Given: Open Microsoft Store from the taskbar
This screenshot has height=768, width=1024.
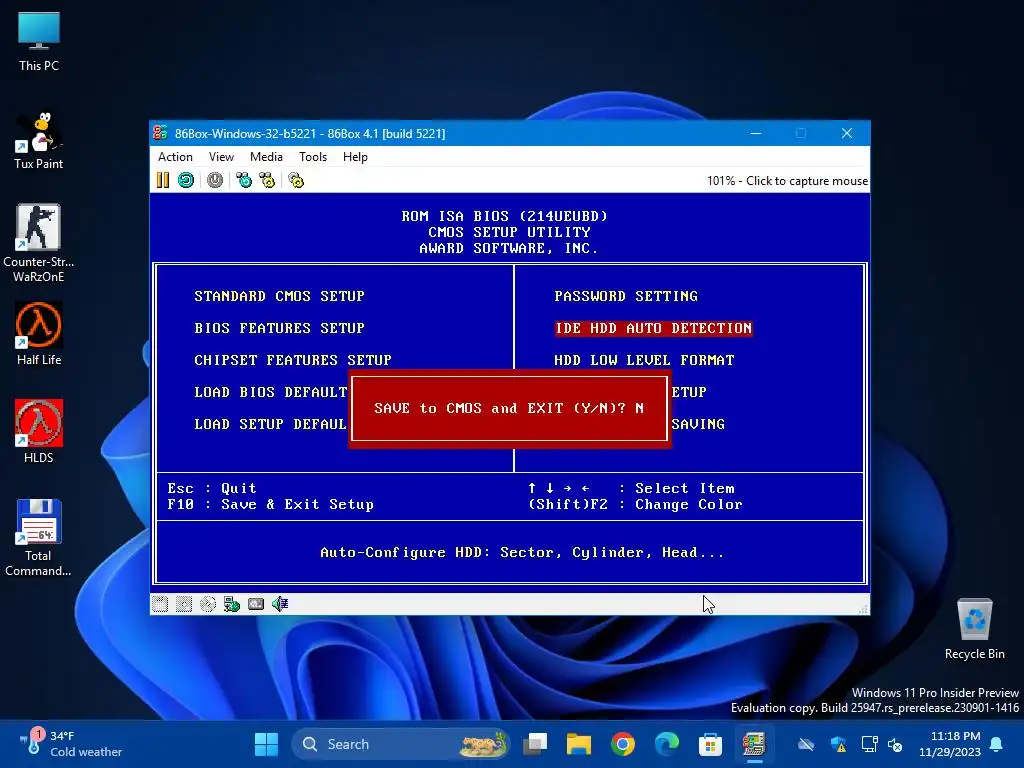Looking at the screenshot, I should point(710,744).
